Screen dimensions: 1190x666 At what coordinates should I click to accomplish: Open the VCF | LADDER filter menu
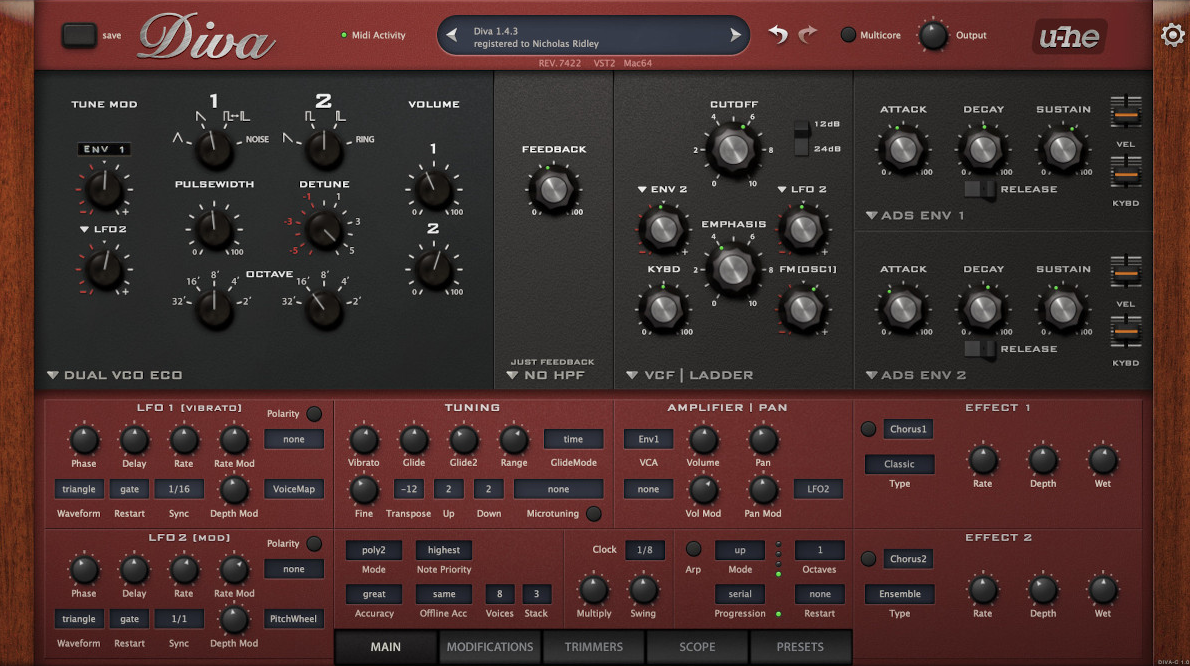[x=690, y=375]
